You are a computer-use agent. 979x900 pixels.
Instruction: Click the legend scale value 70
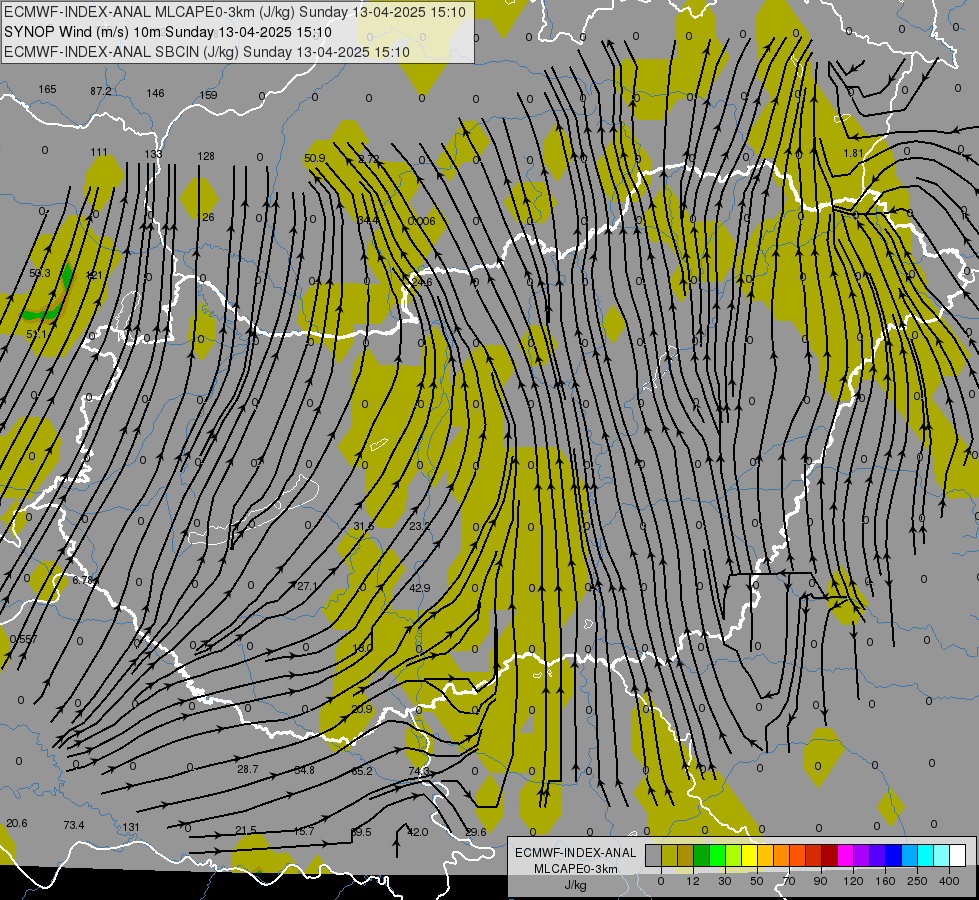[x=789, y=881]
